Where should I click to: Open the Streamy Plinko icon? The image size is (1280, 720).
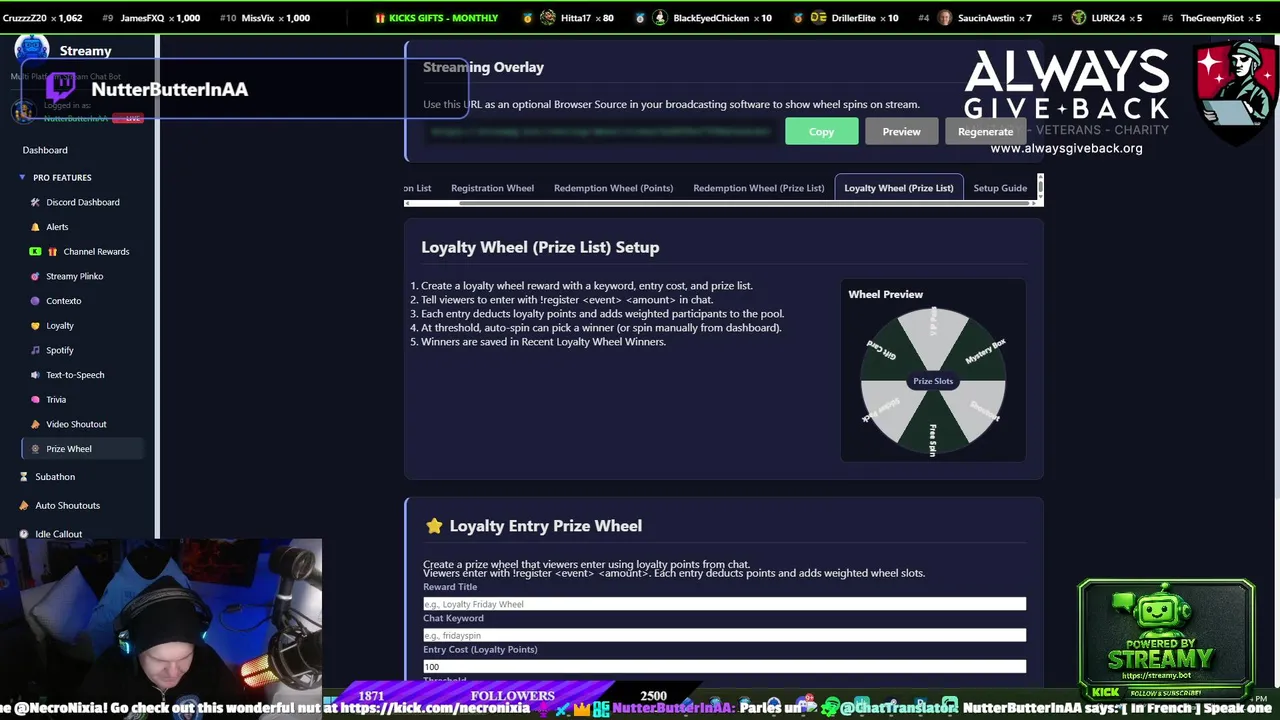tap(35, 276)
